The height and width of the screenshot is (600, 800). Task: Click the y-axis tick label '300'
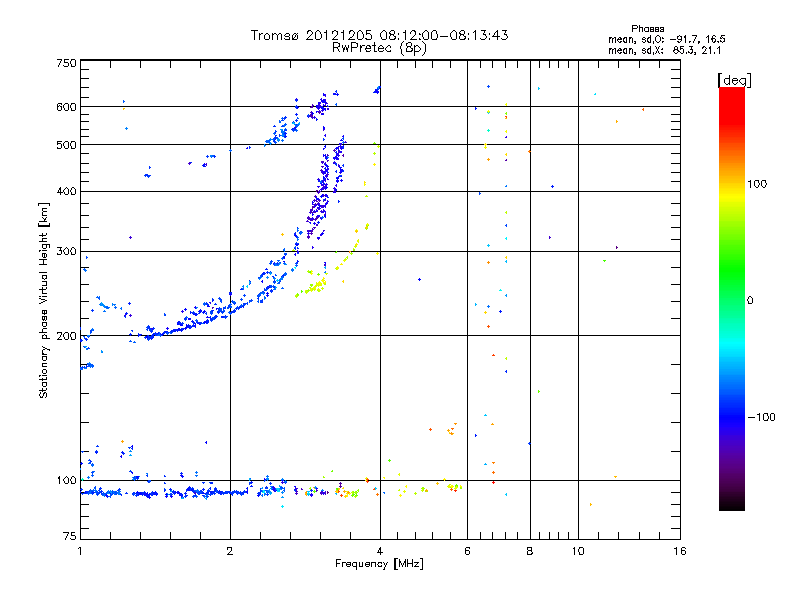tap(66, 251)
